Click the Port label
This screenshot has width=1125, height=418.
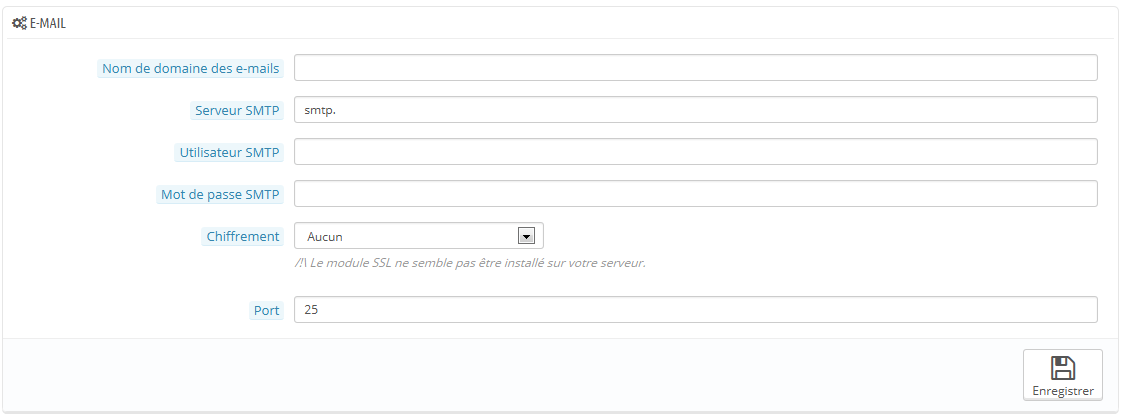tap(266, 311)
